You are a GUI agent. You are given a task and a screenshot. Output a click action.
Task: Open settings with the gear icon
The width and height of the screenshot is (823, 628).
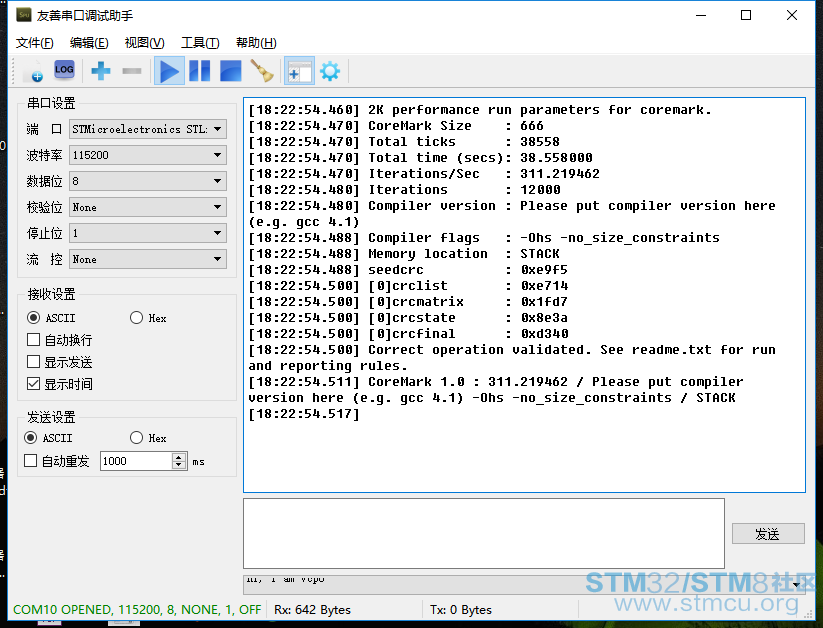click(x=330, y=71)
